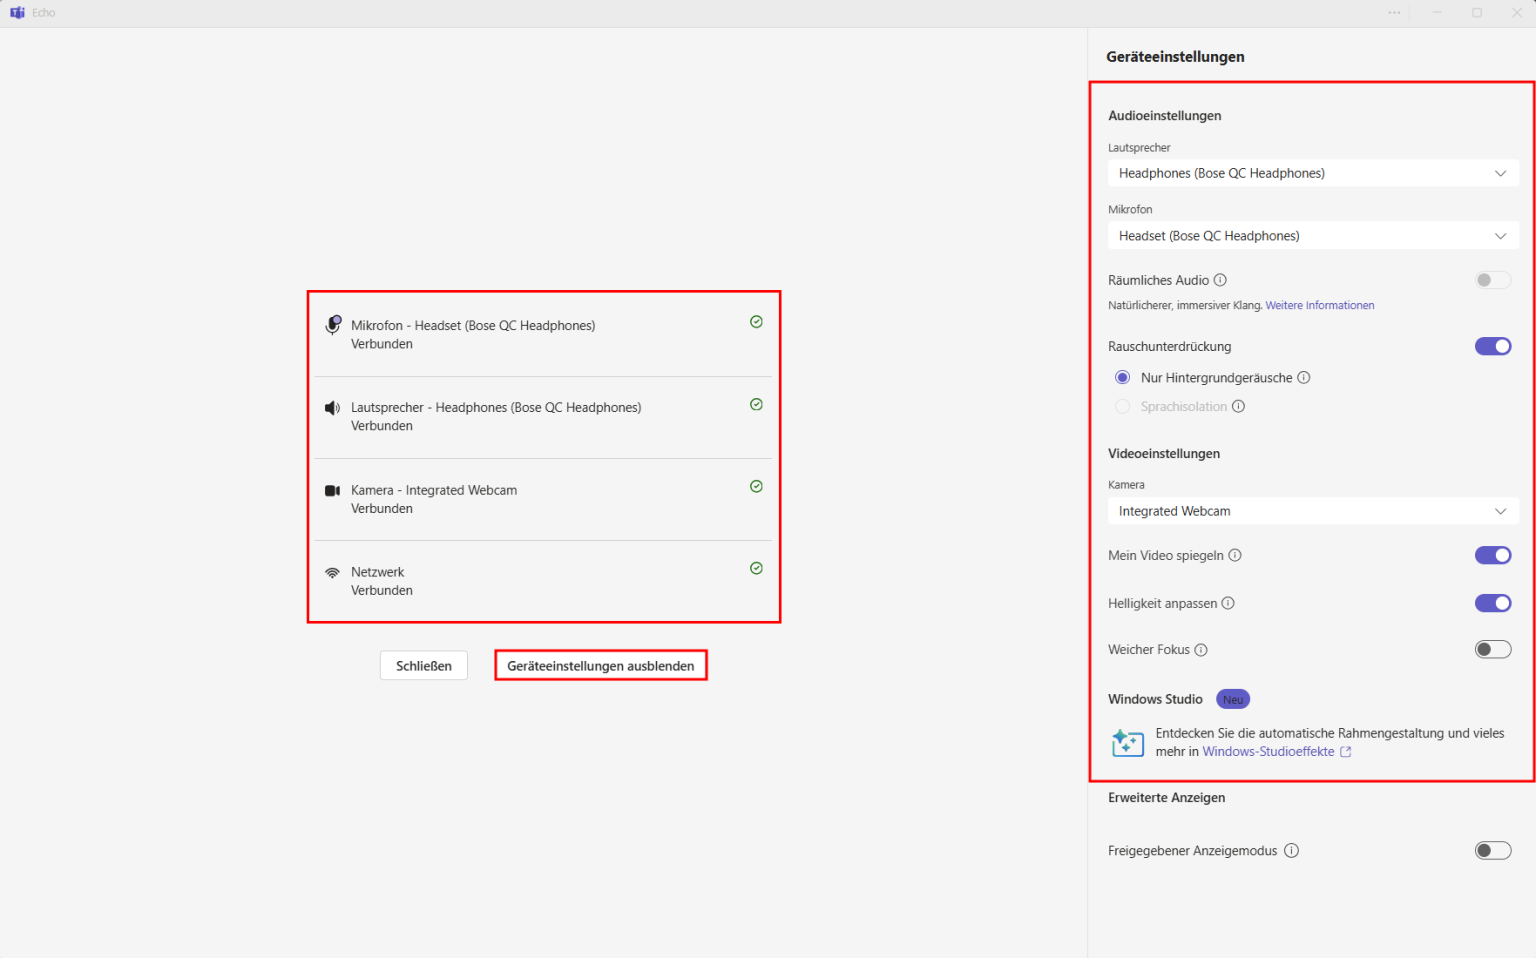This screenshot has width=1536, height=958.
Task: Click the green checkmark next to Netzwerk
Action: pyautogui.click(x=756, y=568)
